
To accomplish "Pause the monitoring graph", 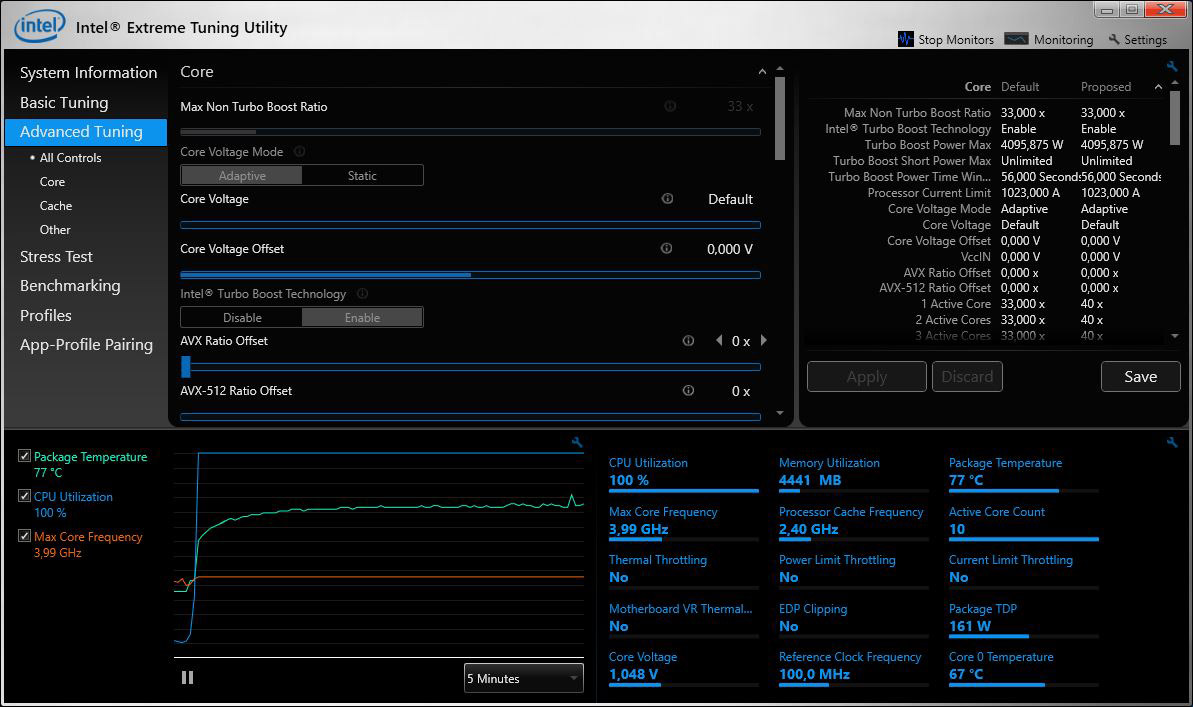I will pyautogui.click(x=187, y=677).
